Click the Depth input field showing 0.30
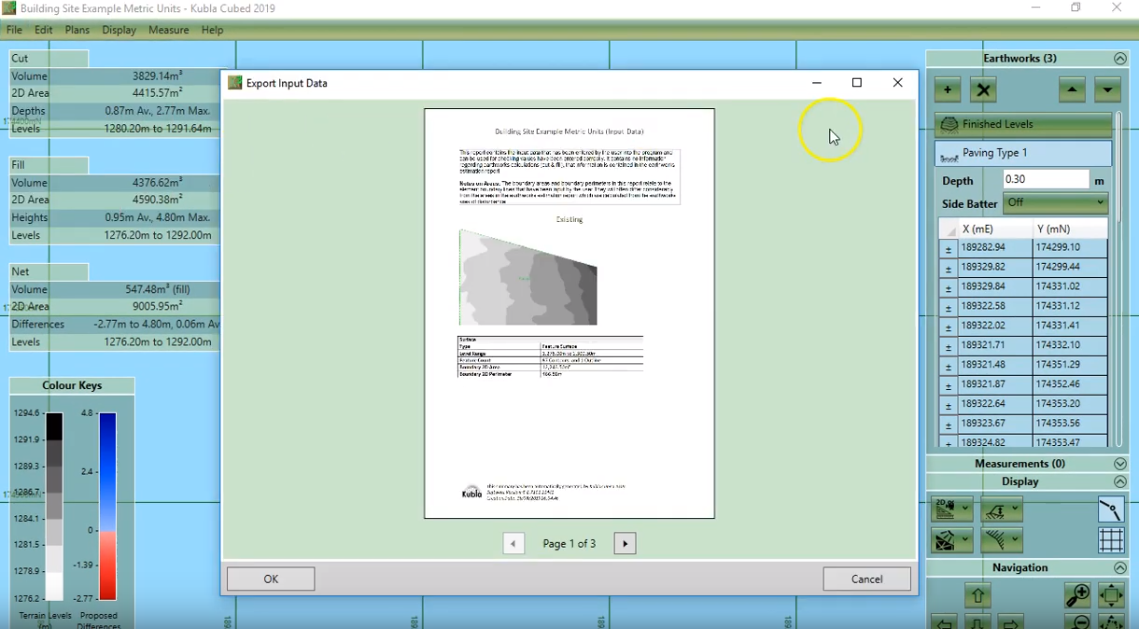The image size is (1140, 629). coord(1045,180)
